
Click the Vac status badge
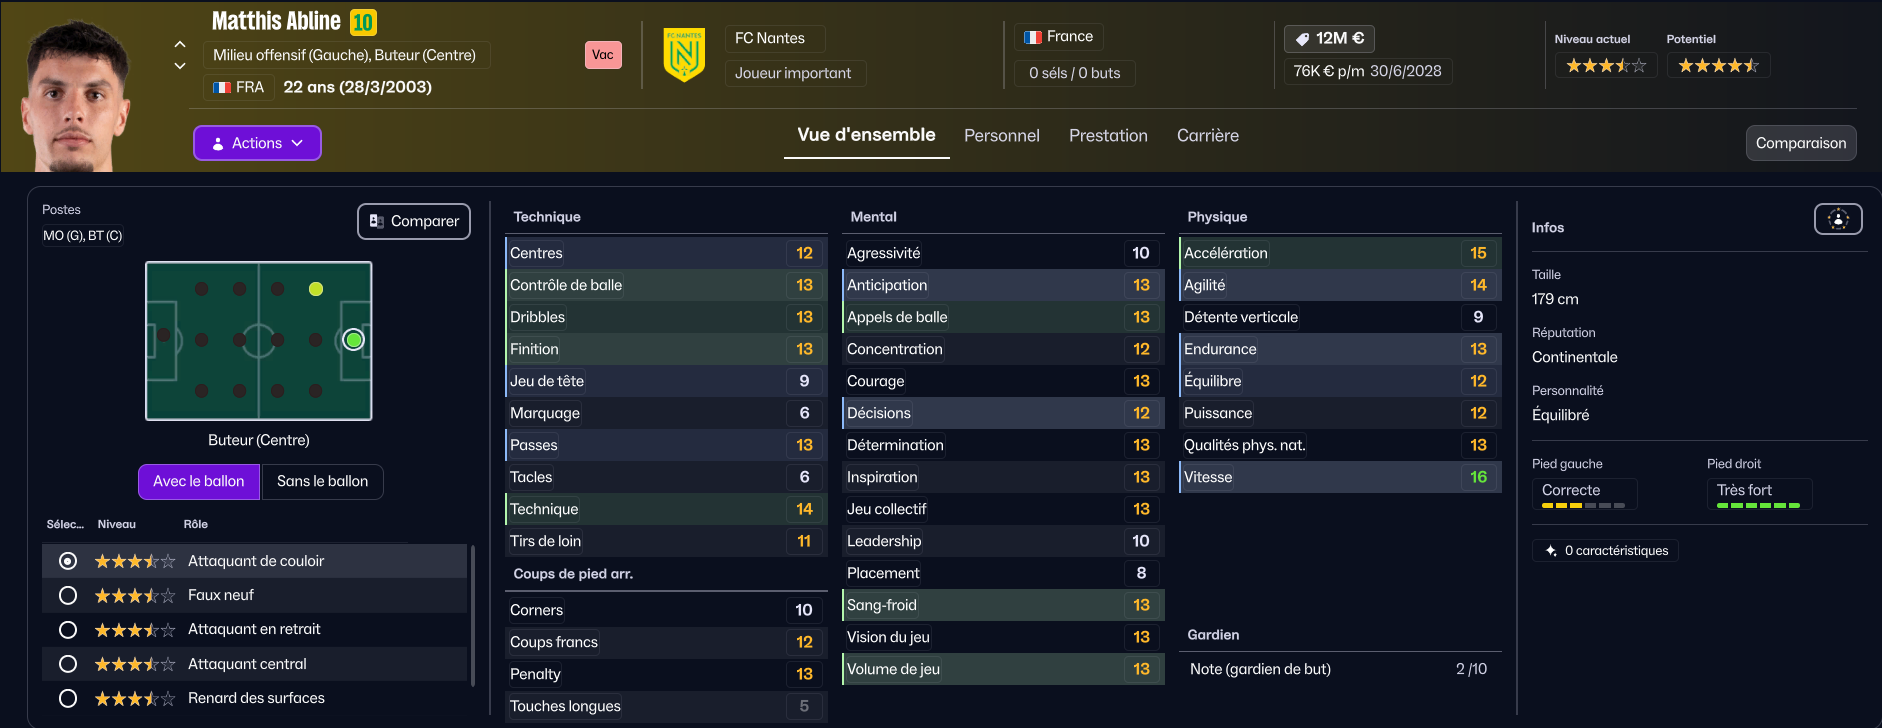pos(603,55)
